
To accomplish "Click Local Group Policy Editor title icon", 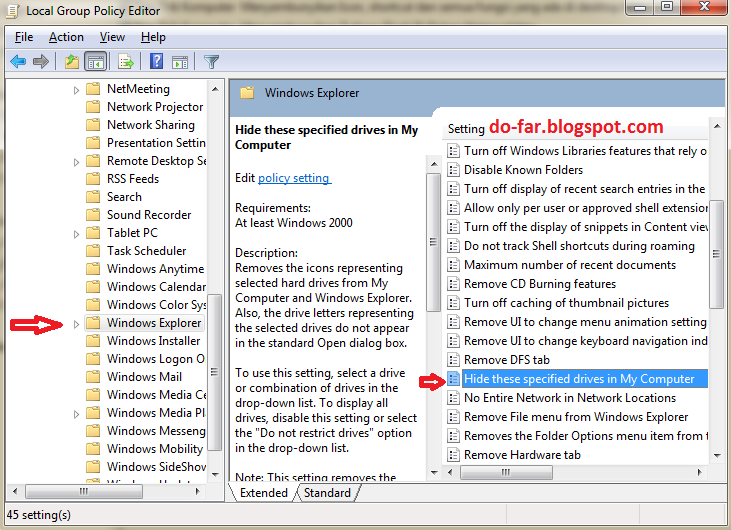I will (x=12, y=11).
